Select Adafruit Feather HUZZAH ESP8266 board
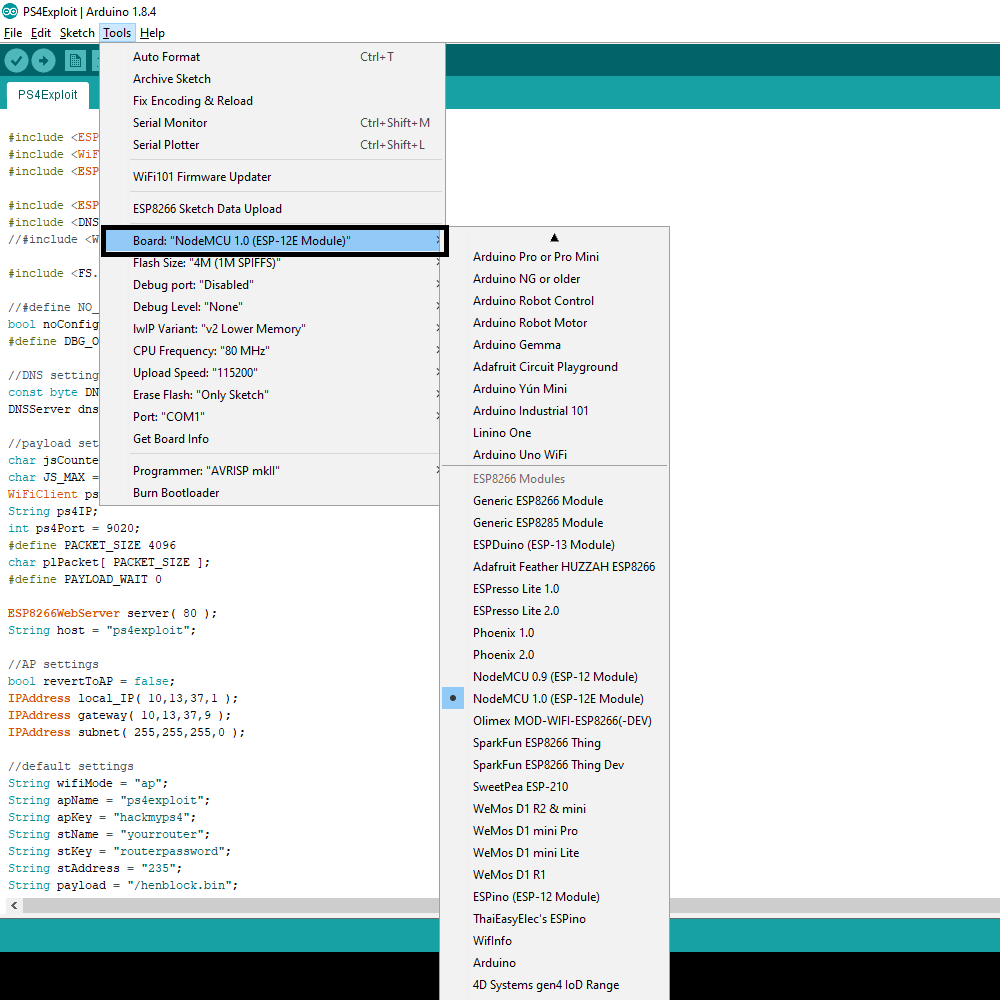 pos(554,566)
